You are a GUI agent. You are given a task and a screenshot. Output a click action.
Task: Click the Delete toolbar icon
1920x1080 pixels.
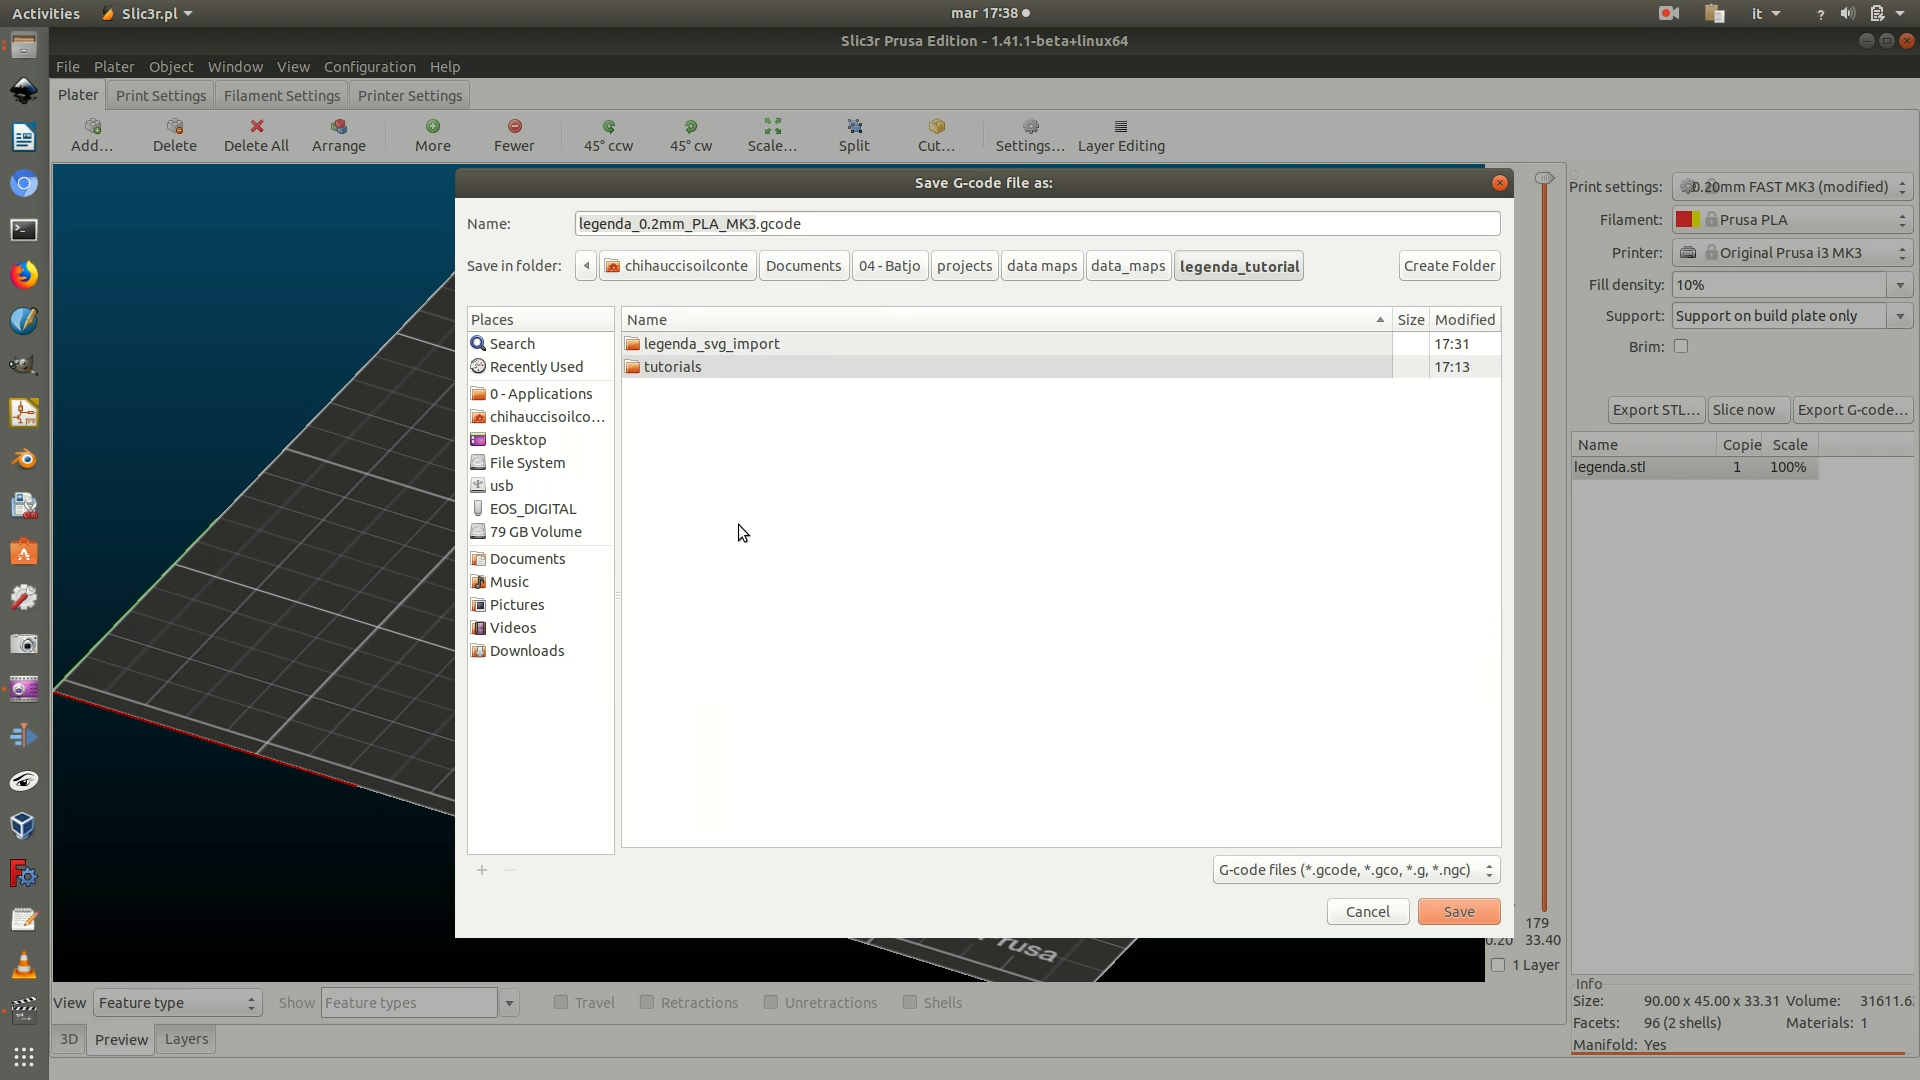pos(175,127)
